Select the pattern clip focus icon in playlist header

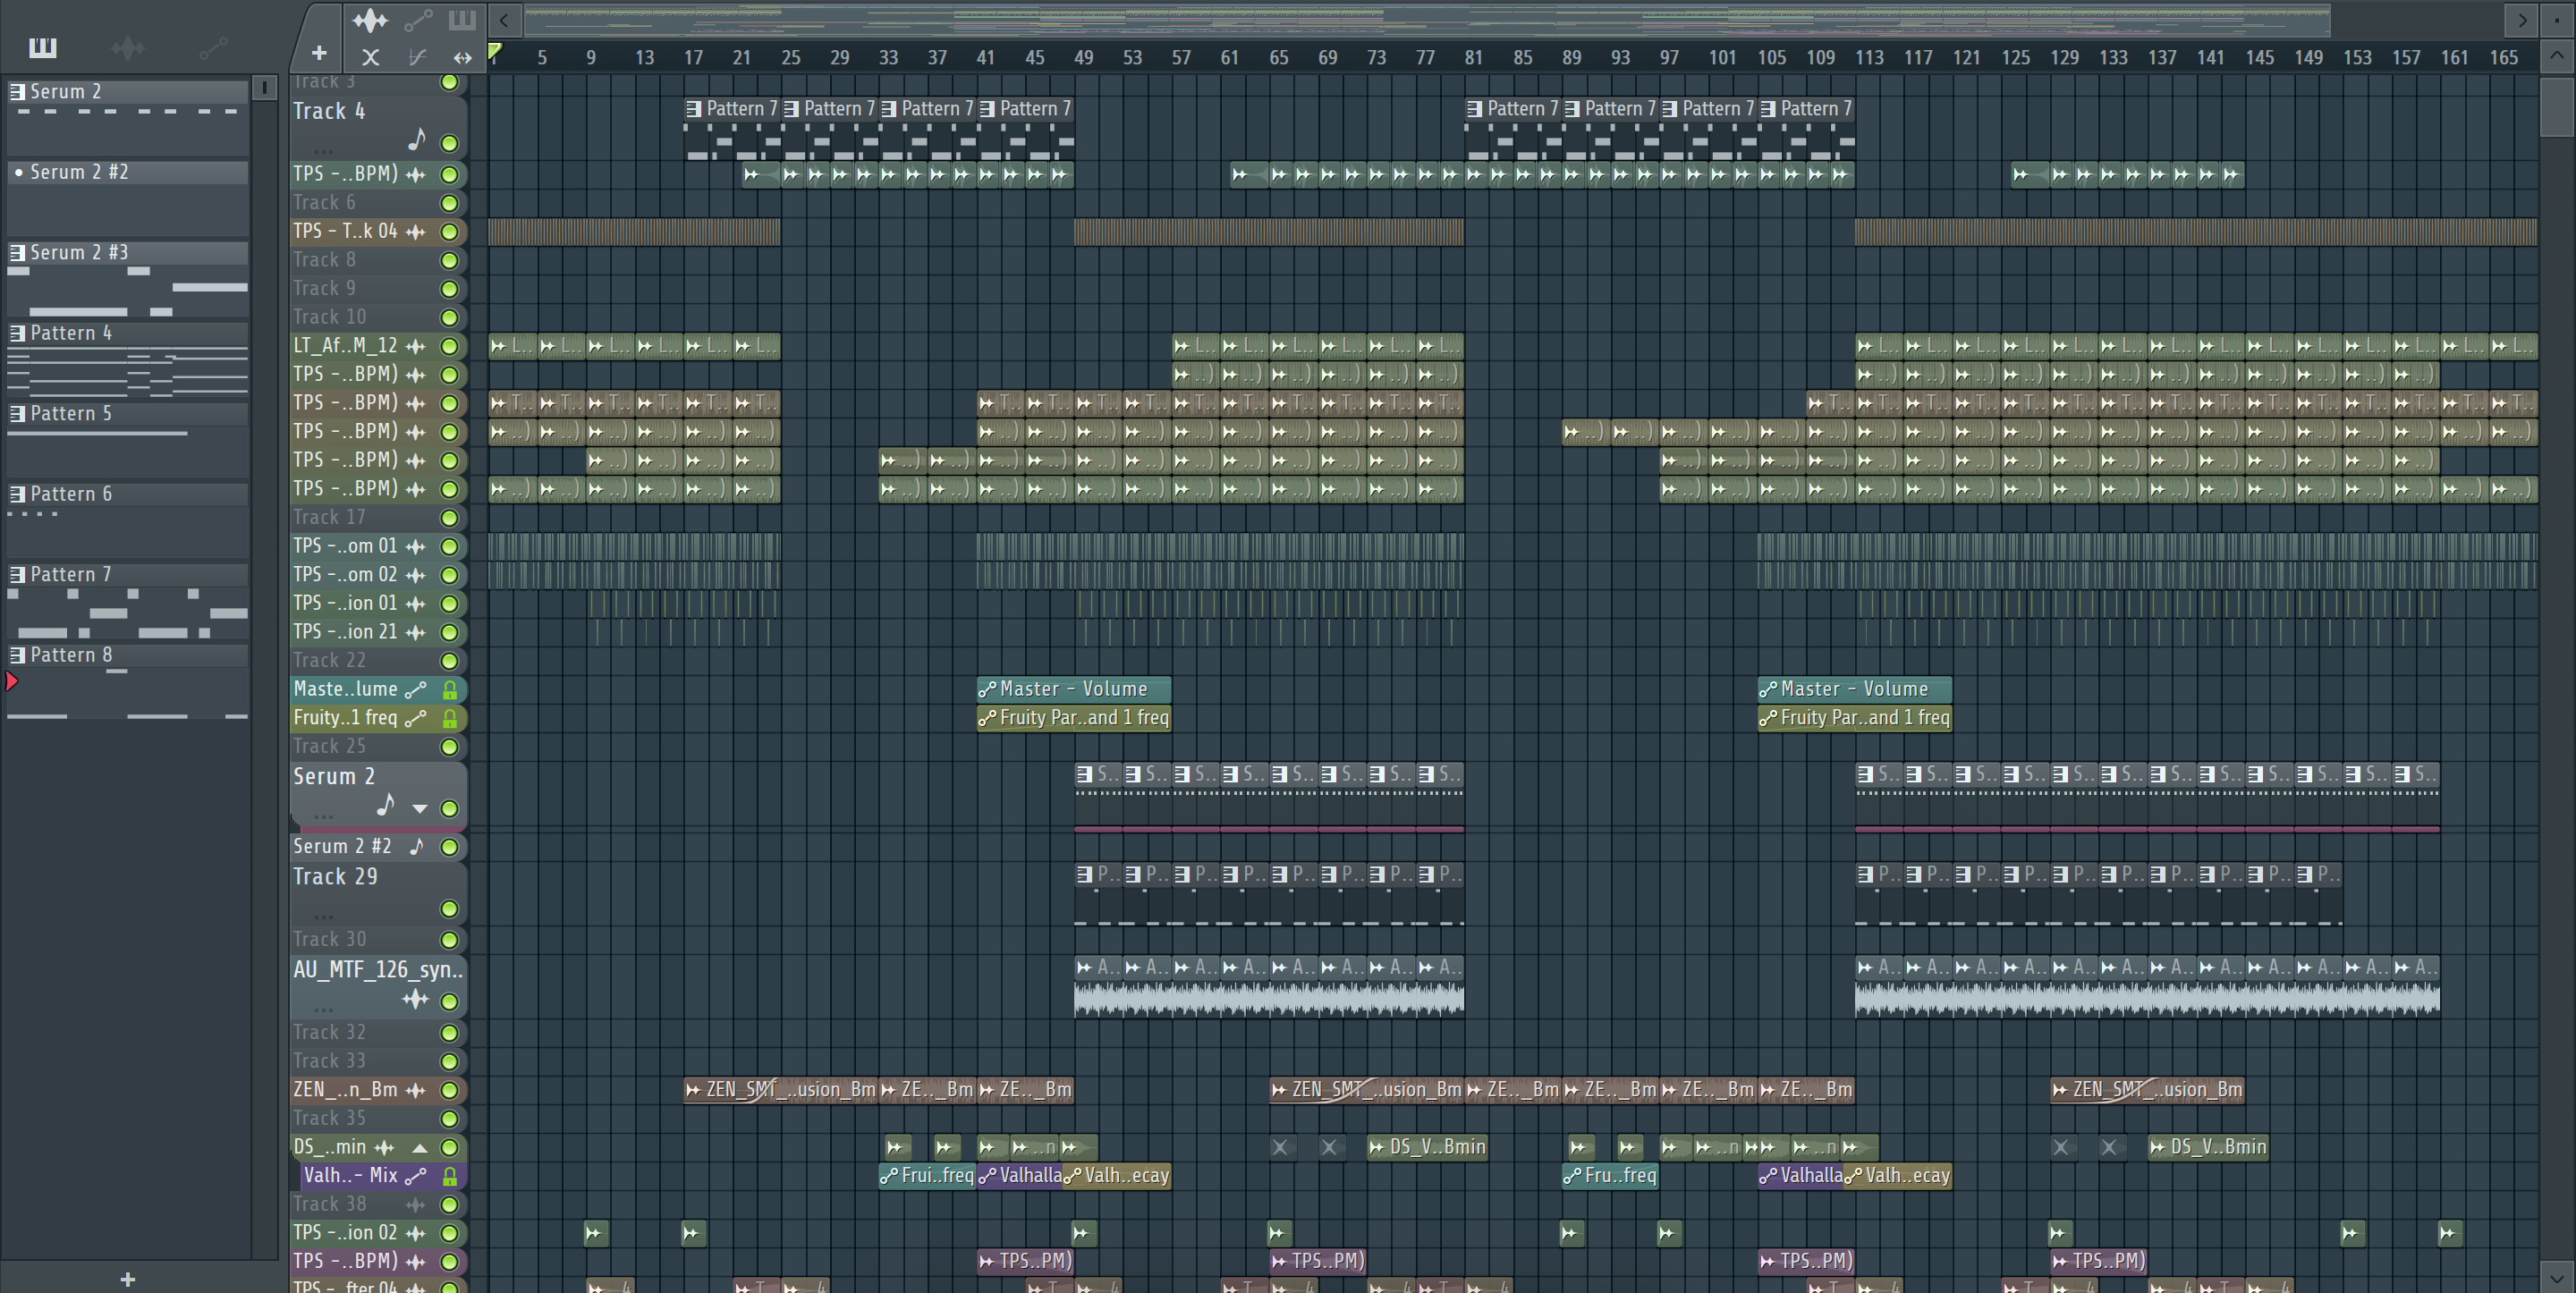pos(462,19)
